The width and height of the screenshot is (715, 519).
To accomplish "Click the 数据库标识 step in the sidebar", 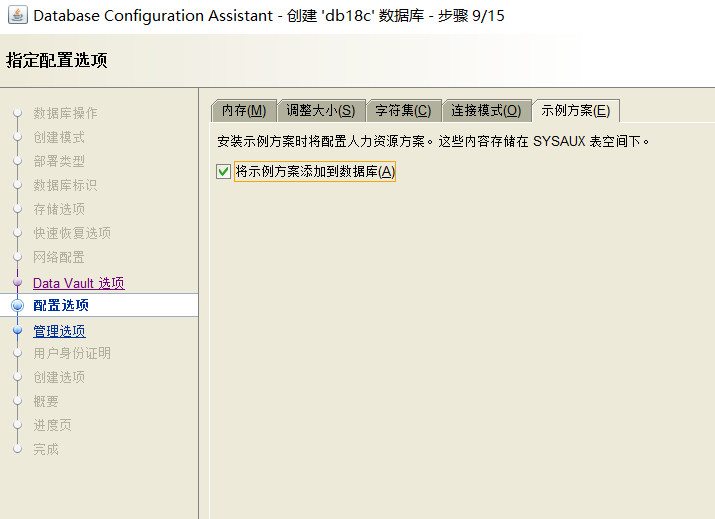I will [65, 185].
